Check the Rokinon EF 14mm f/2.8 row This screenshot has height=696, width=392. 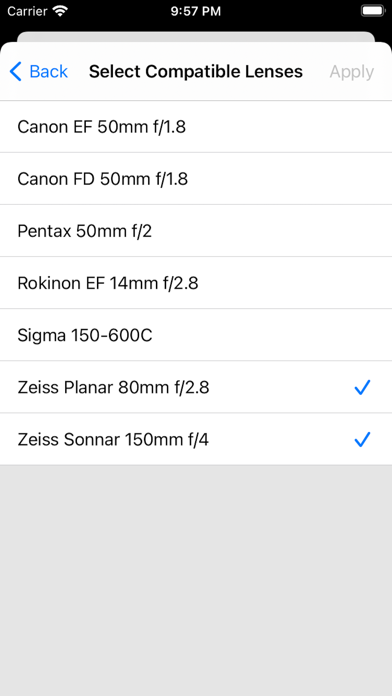point(196,283)
